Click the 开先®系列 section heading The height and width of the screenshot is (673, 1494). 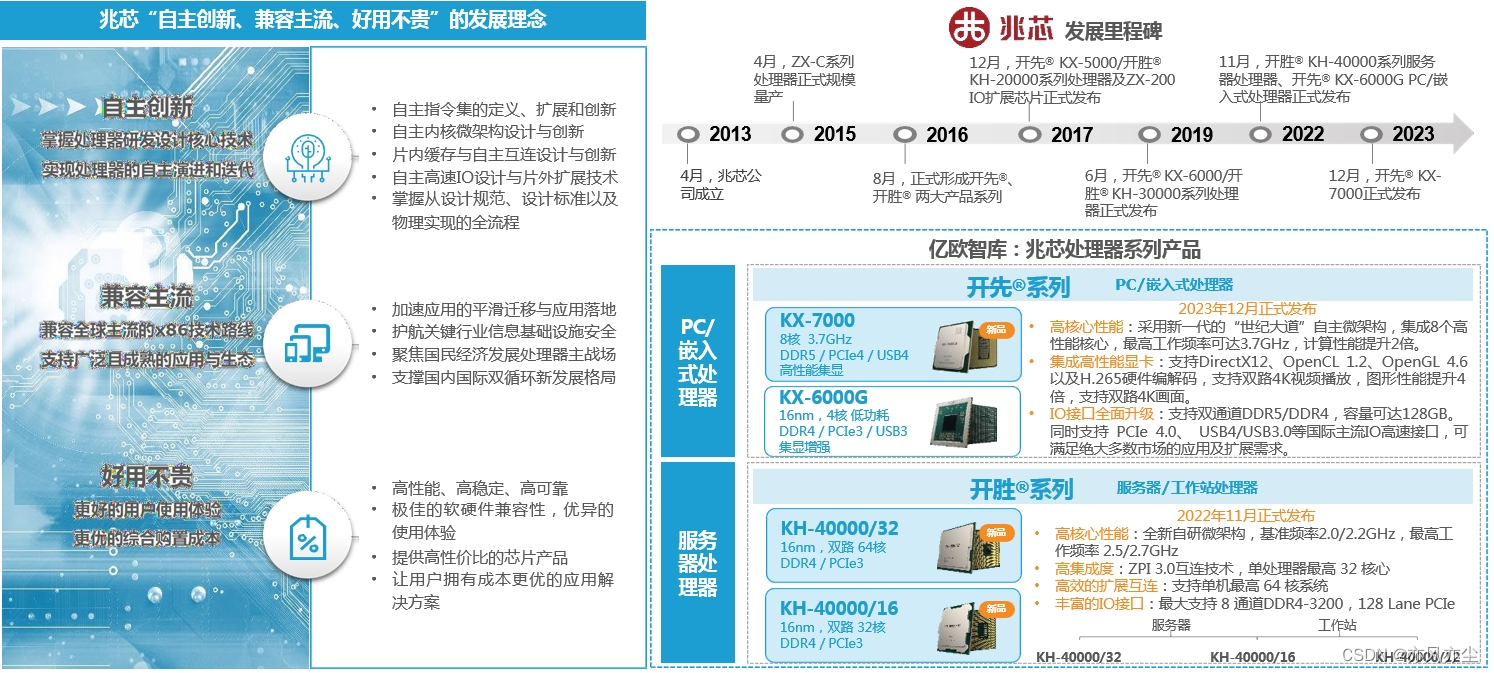point(1017,288)
